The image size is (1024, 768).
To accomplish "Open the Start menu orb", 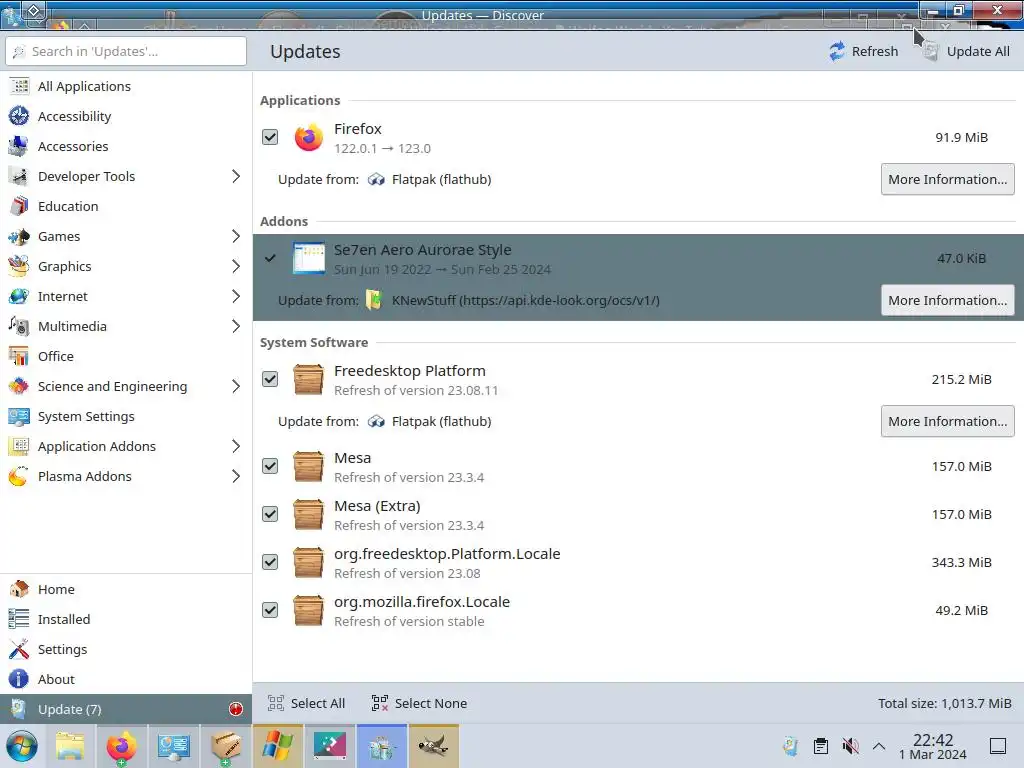I will 22,746.
